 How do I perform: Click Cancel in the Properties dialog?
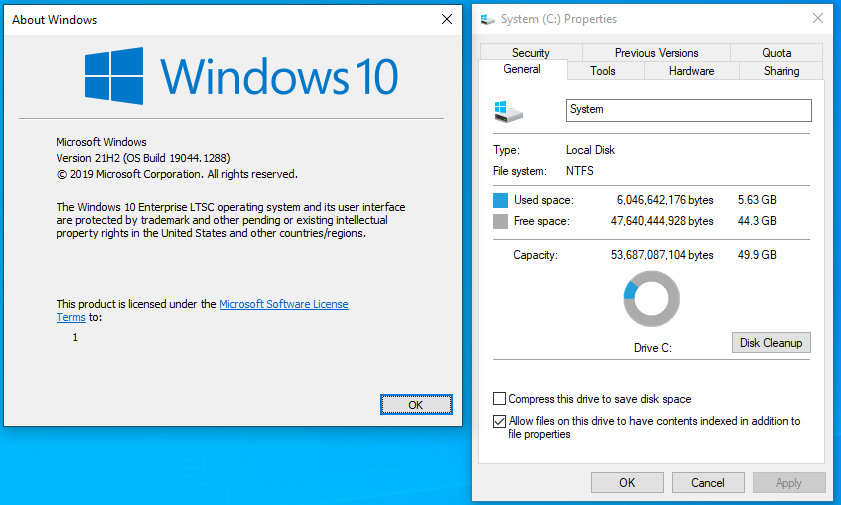click(707, 482)
